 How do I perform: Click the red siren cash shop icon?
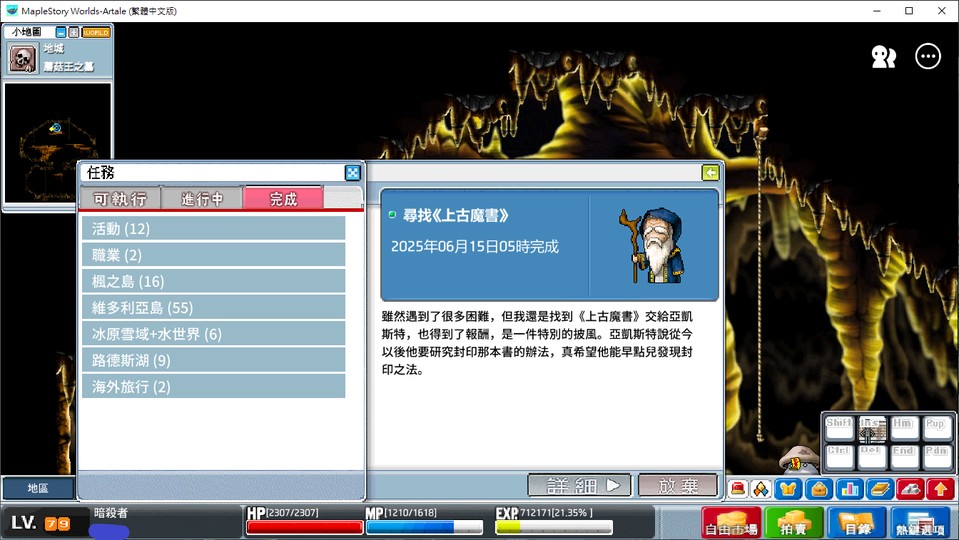(738, 489)
